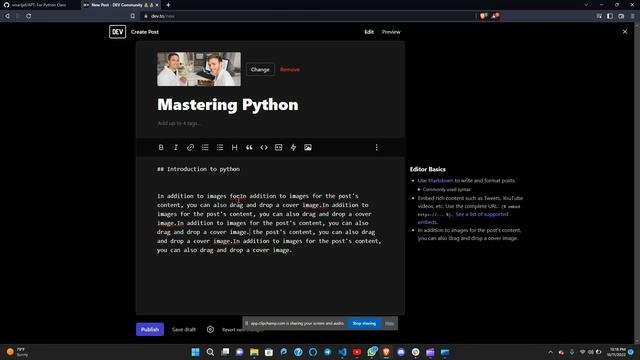640x360 pixels.
Task: Open the Markdown link in Editor Basics
Action: click(440, 180)
